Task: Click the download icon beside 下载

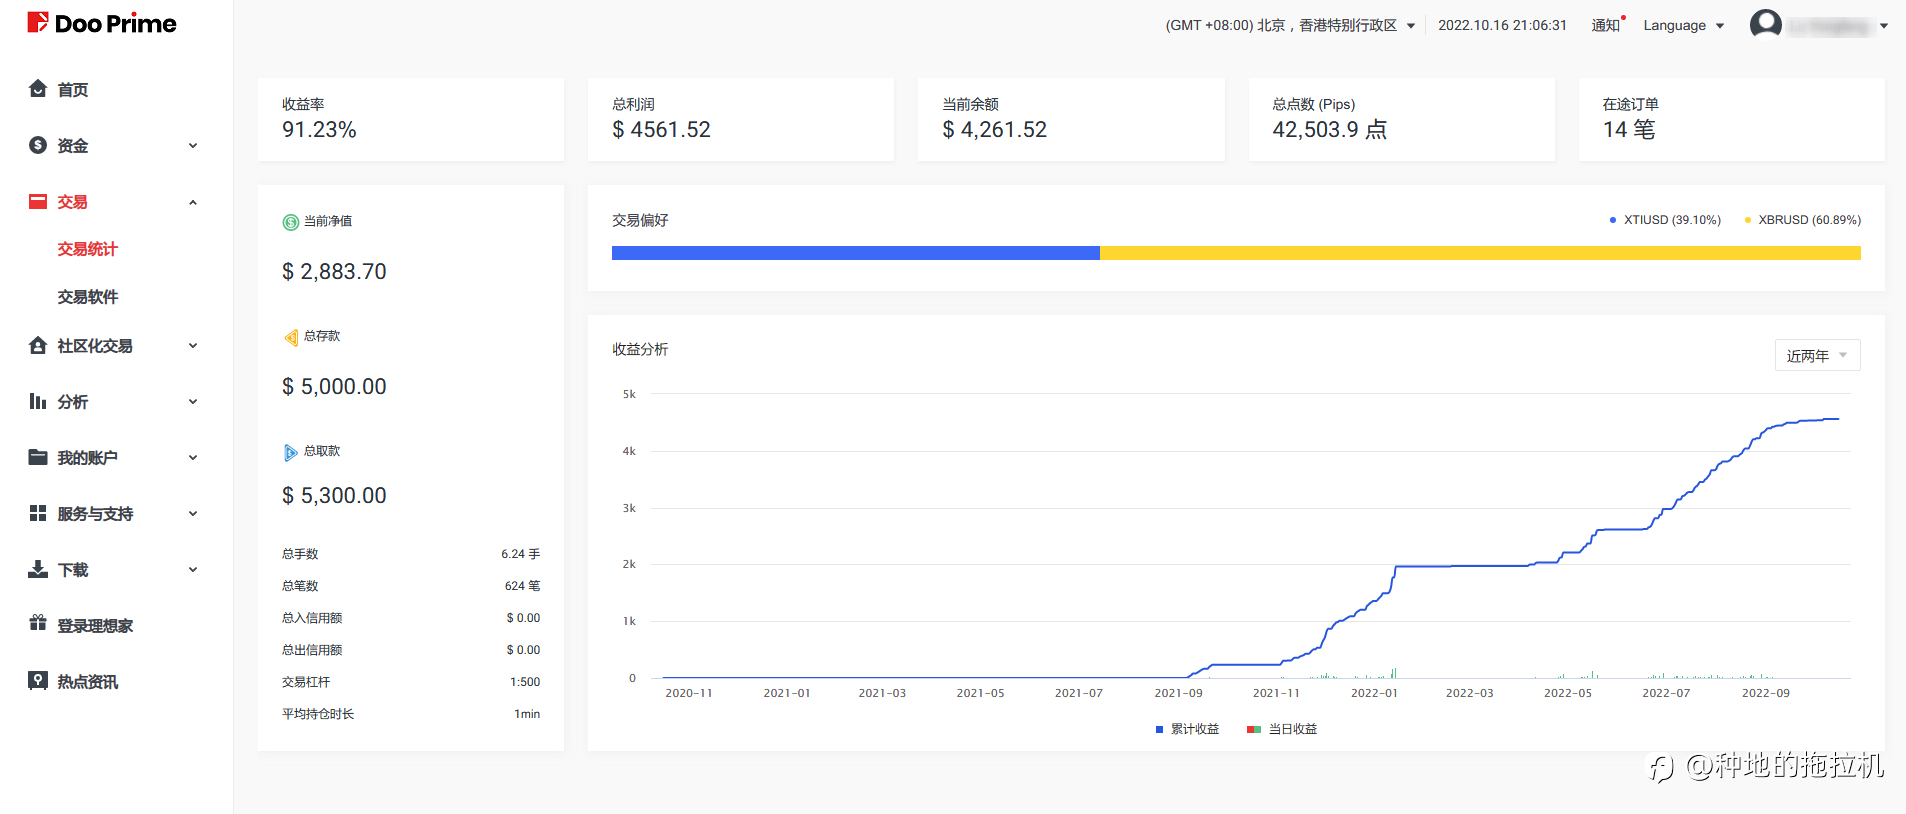Action: [38, 569]
